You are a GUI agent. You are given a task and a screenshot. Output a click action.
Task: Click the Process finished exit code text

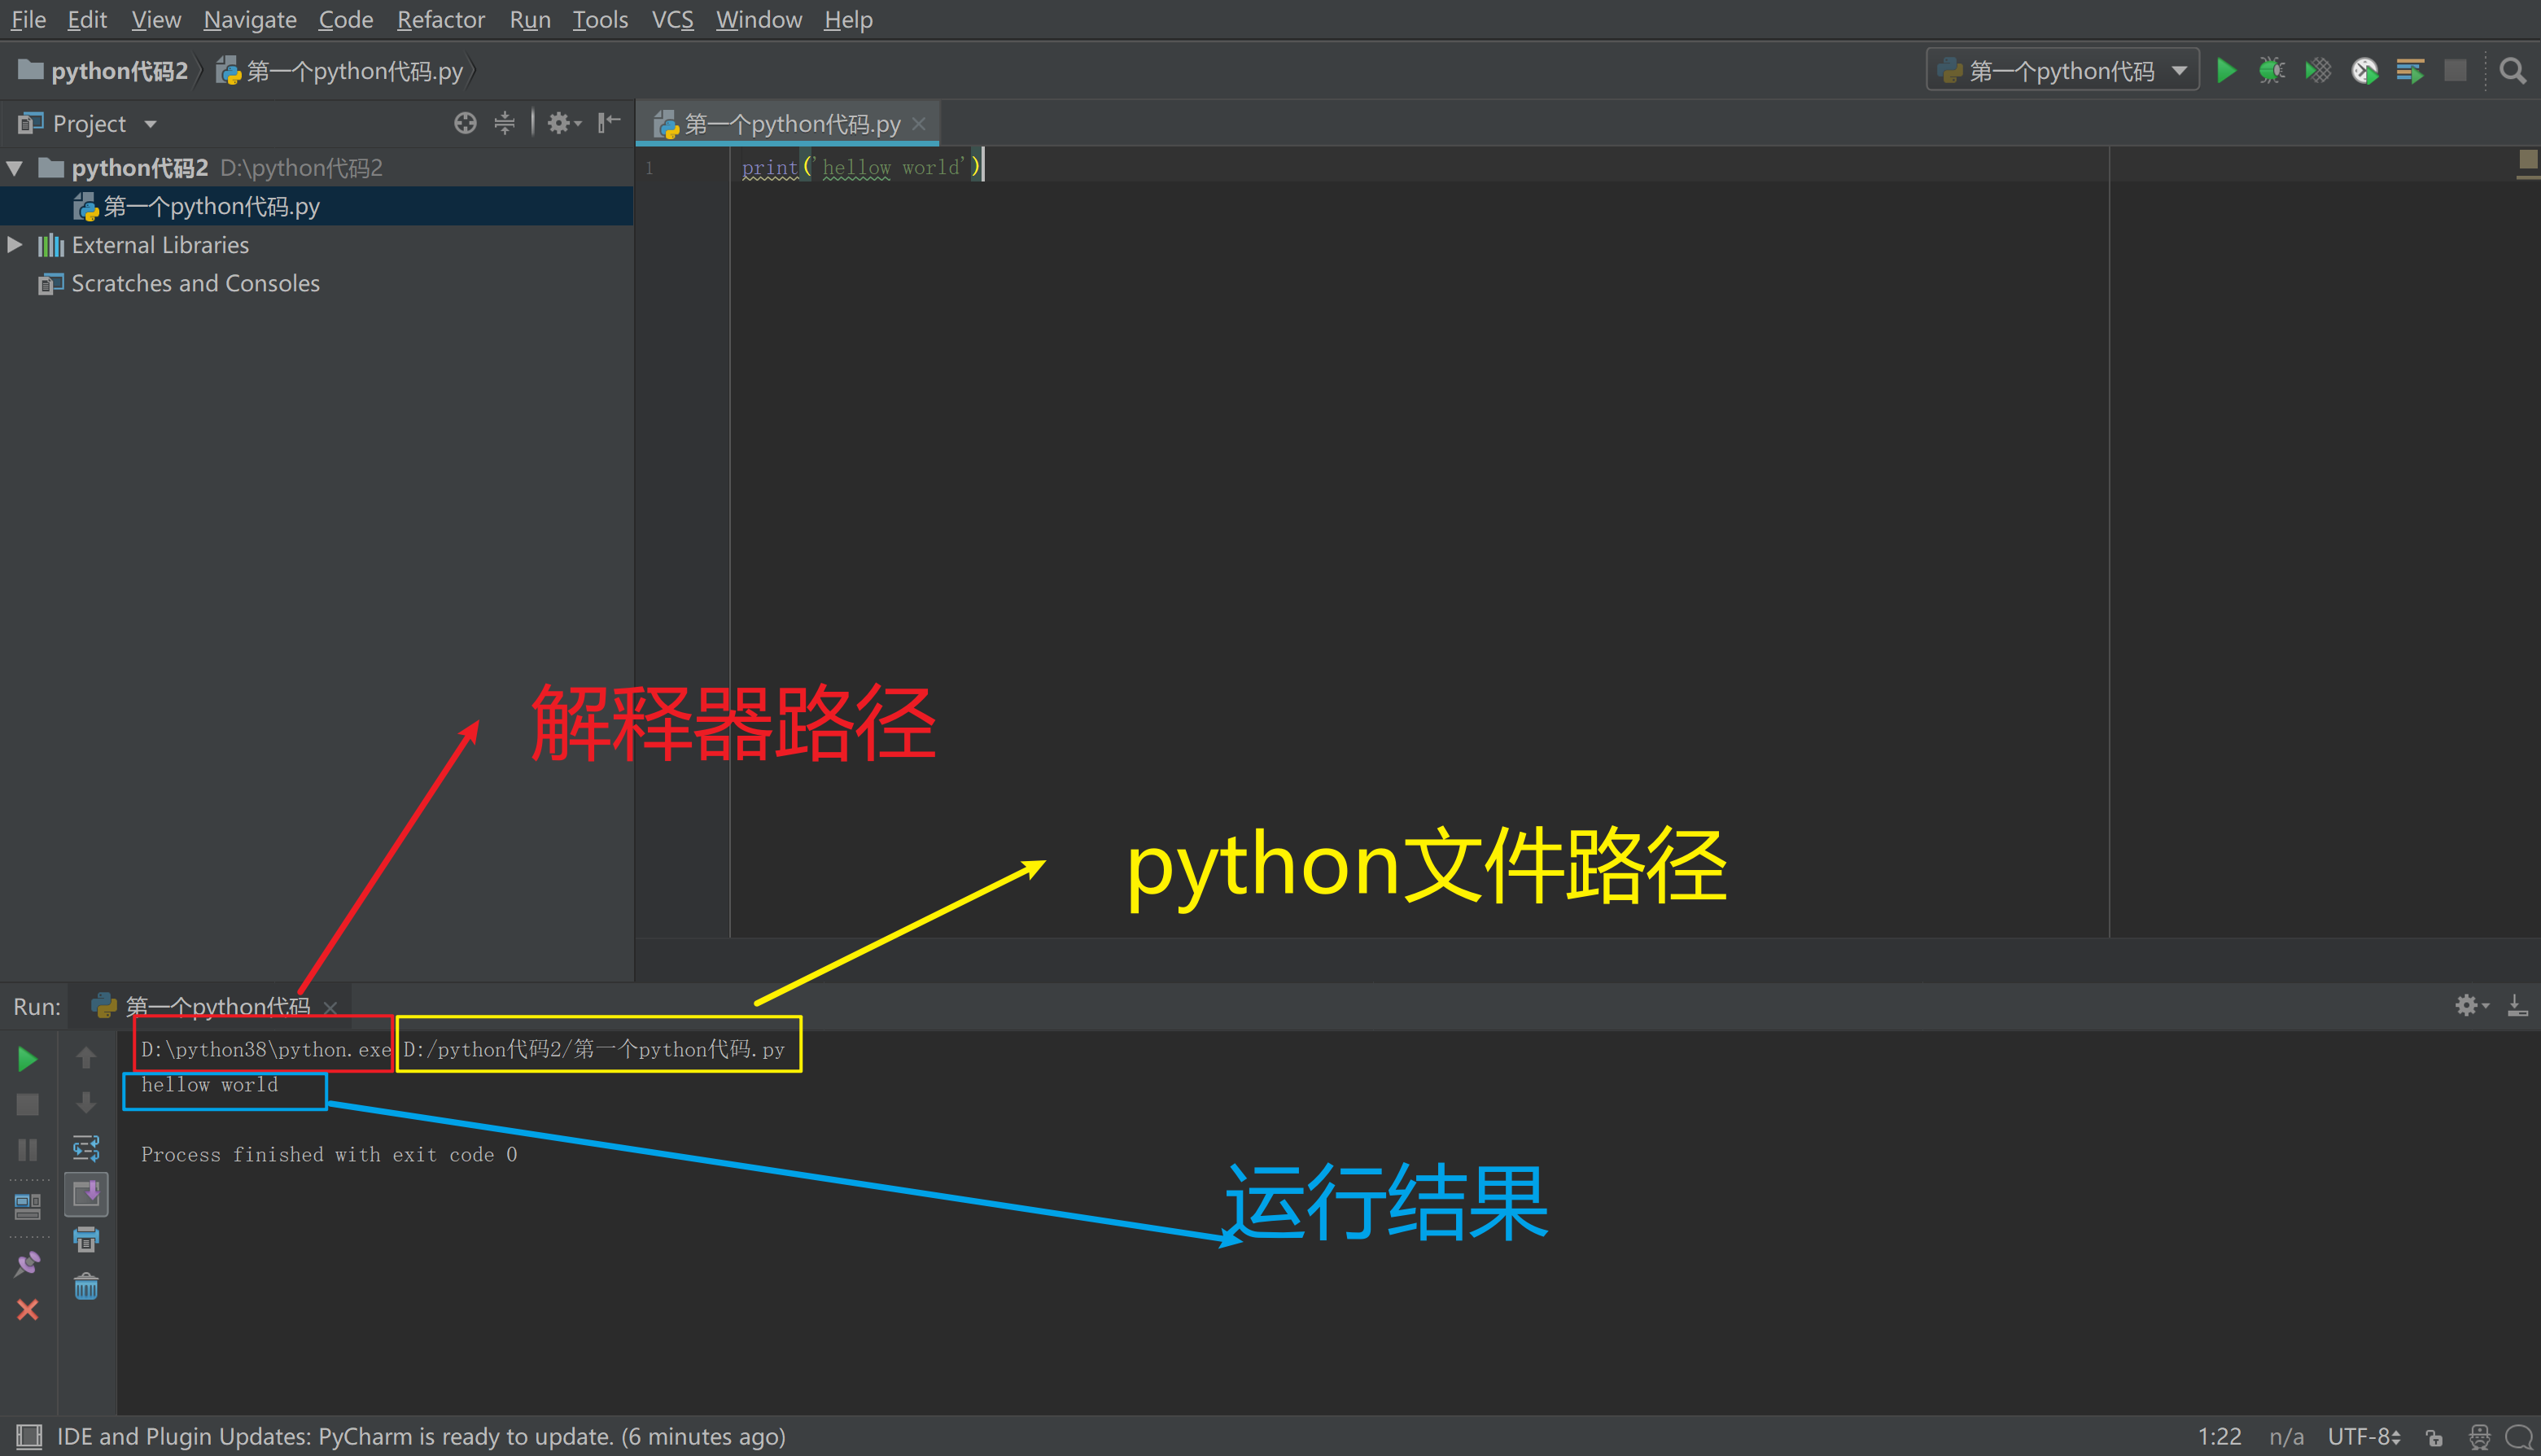pos(329,1154)
